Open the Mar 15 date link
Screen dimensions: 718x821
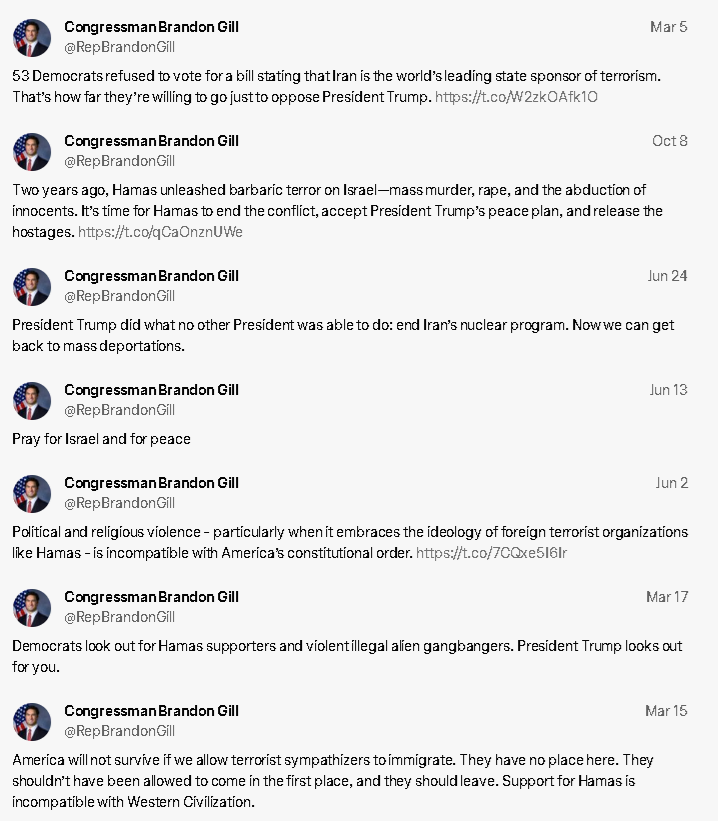tap(666, 711)
